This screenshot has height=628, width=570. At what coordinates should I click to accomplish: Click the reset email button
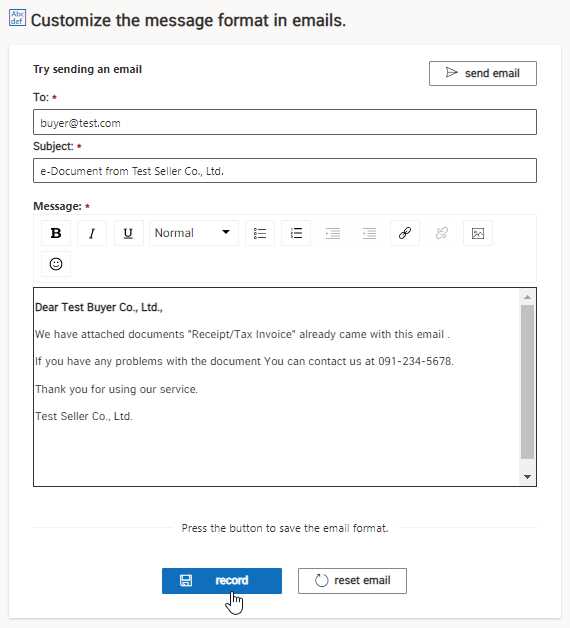point(352,581)
